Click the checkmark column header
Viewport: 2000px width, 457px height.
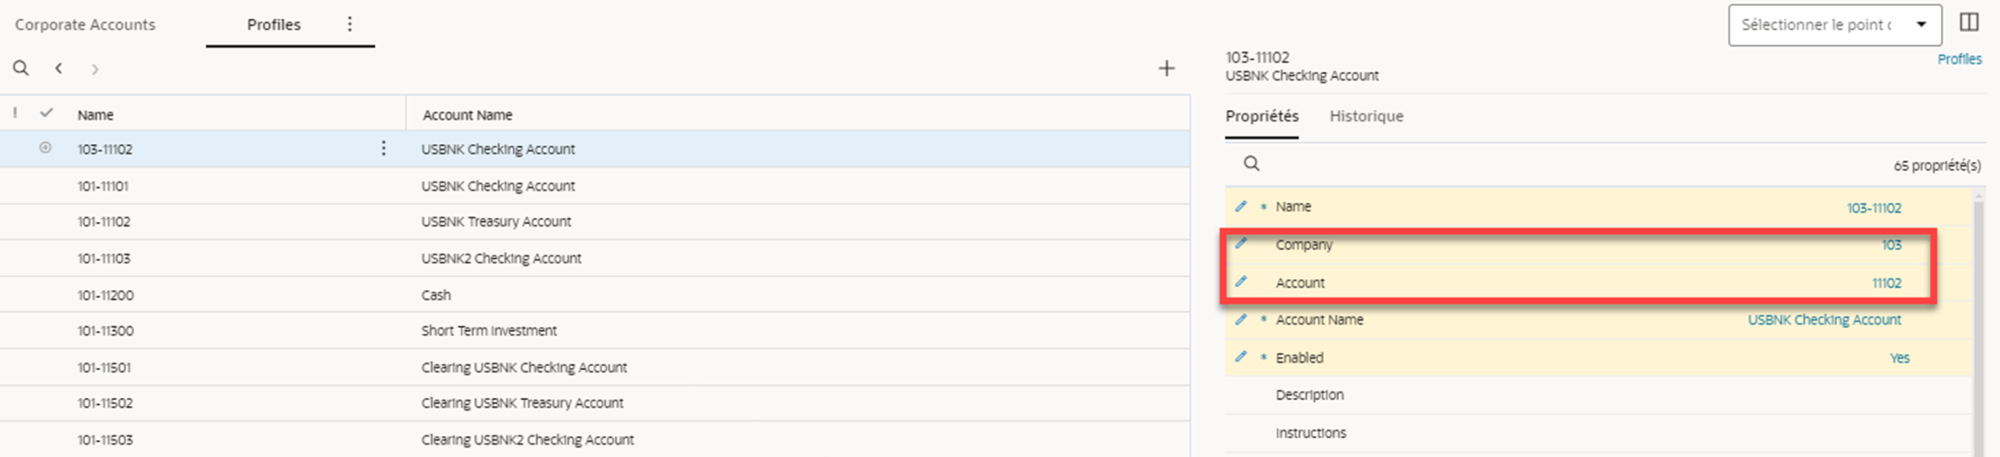click(x=46, y=113)
